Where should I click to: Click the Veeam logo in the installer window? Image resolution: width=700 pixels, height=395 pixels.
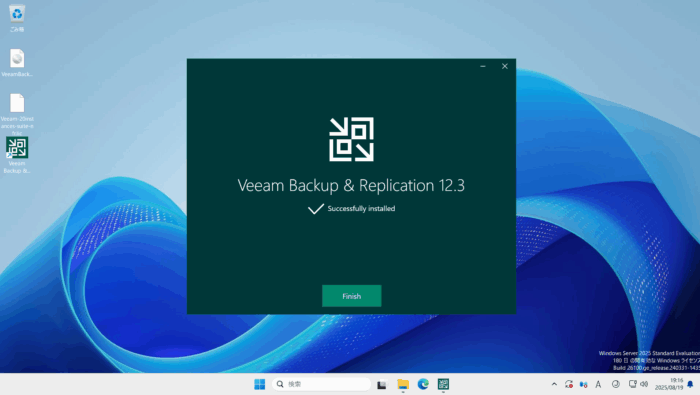pos(351,139)
